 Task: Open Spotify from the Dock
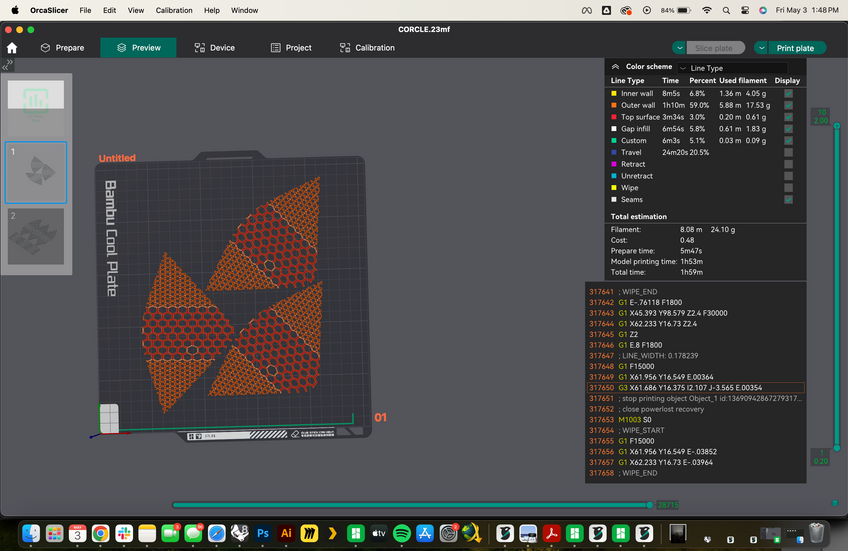click(402, 533)
